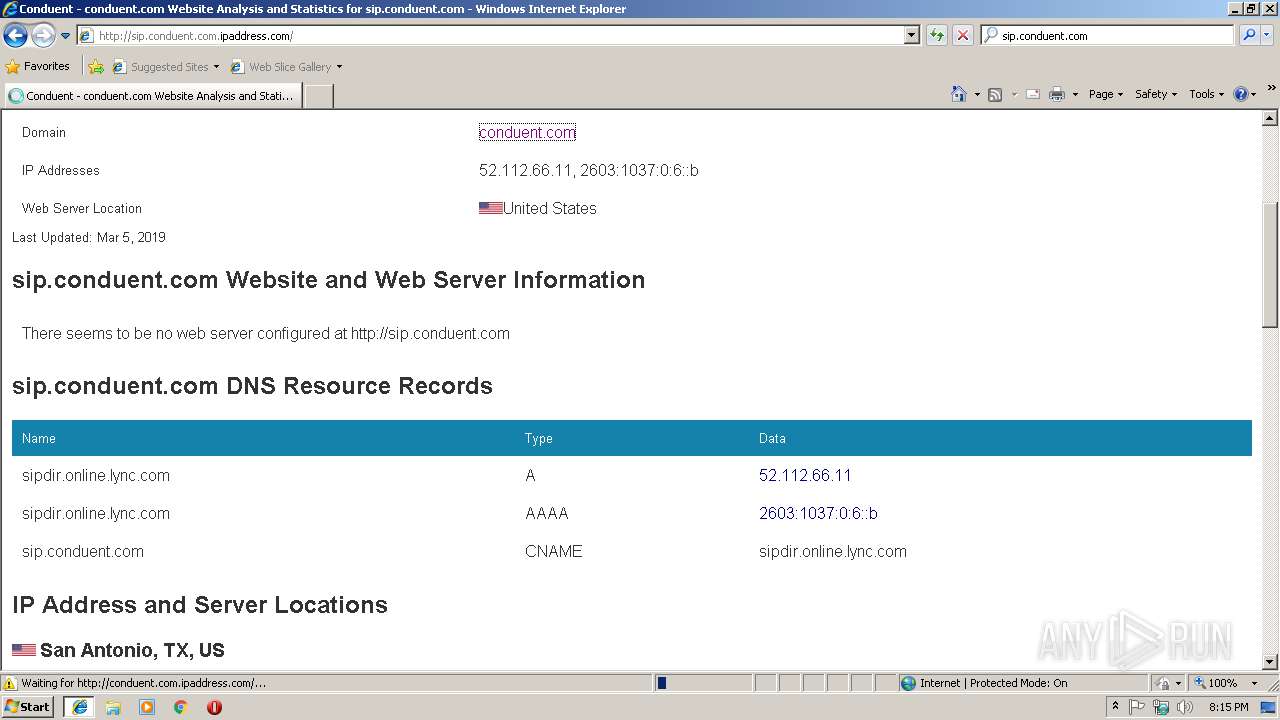Image resolution: width=1280 pixels, height=720 pixels.
Task: Open the Windows Start menu
Action: (x=28, y=707)
